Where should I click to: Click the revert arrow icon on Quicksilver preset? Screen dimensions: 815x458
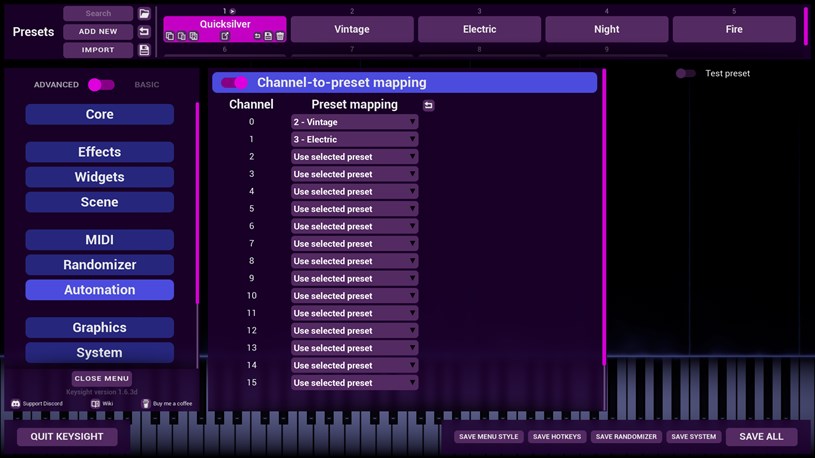pos(257,36)
